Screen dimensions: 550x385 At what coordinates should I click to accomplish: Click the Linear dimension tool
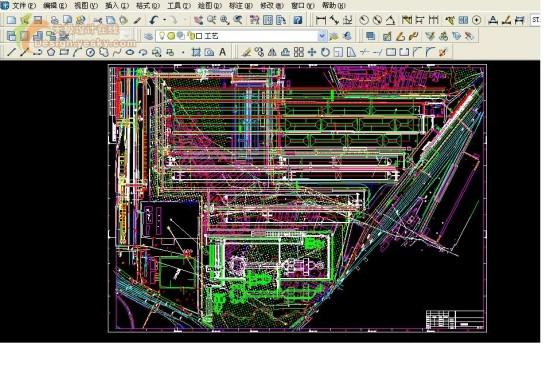coord(320,20)
